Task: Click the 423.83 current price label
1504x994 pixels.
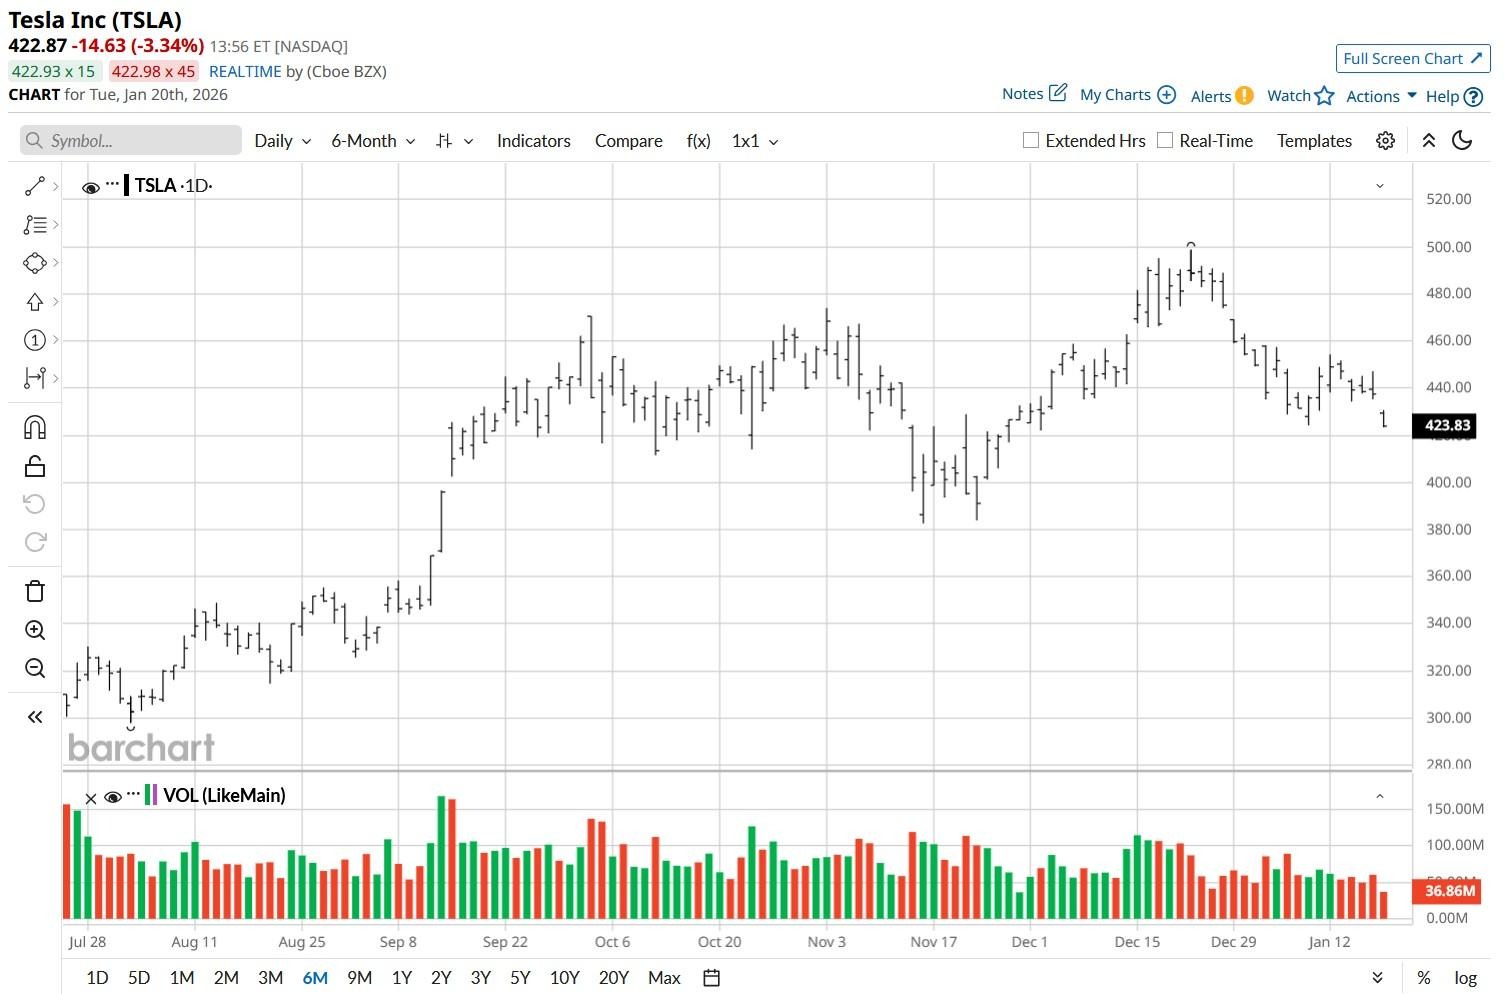Action: 1443,425
